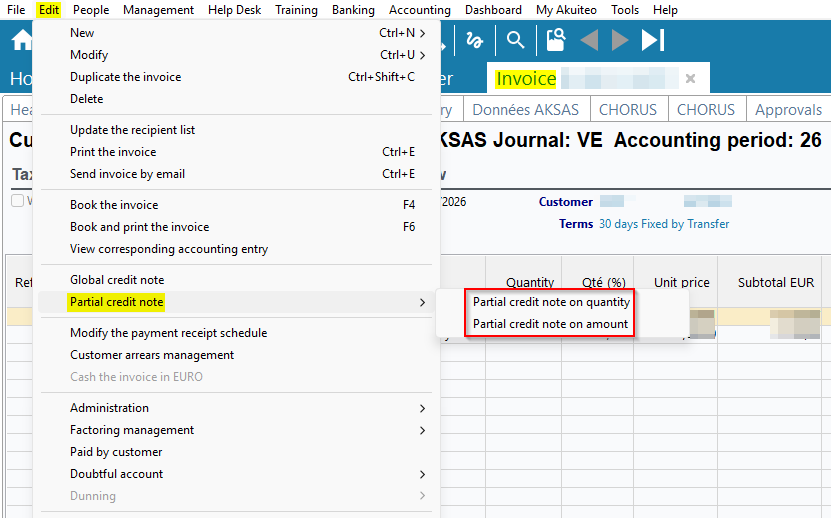Click the Subtotal EUR column header

click(x=776, y=283)
